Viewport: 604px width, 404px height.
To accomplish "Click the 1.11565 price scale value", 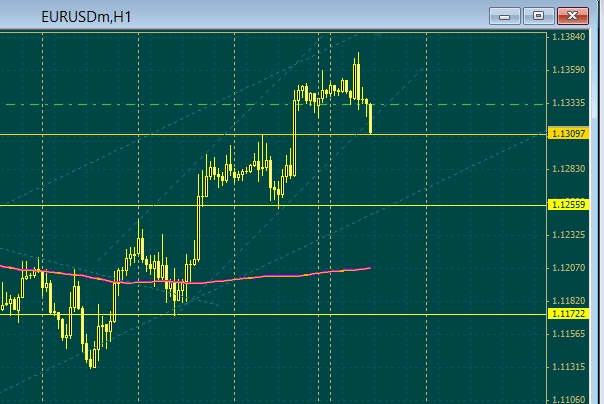I will point(569,334).
